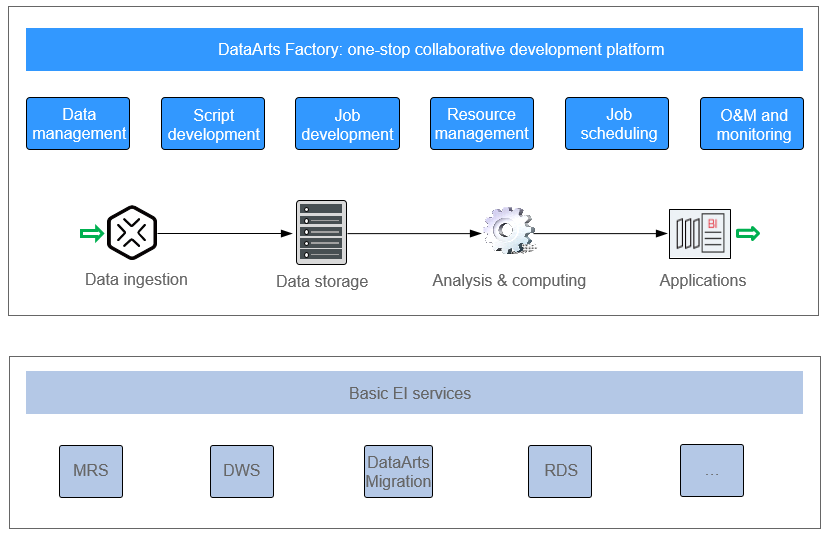Click the Applications BI report icon

point(700,234)
